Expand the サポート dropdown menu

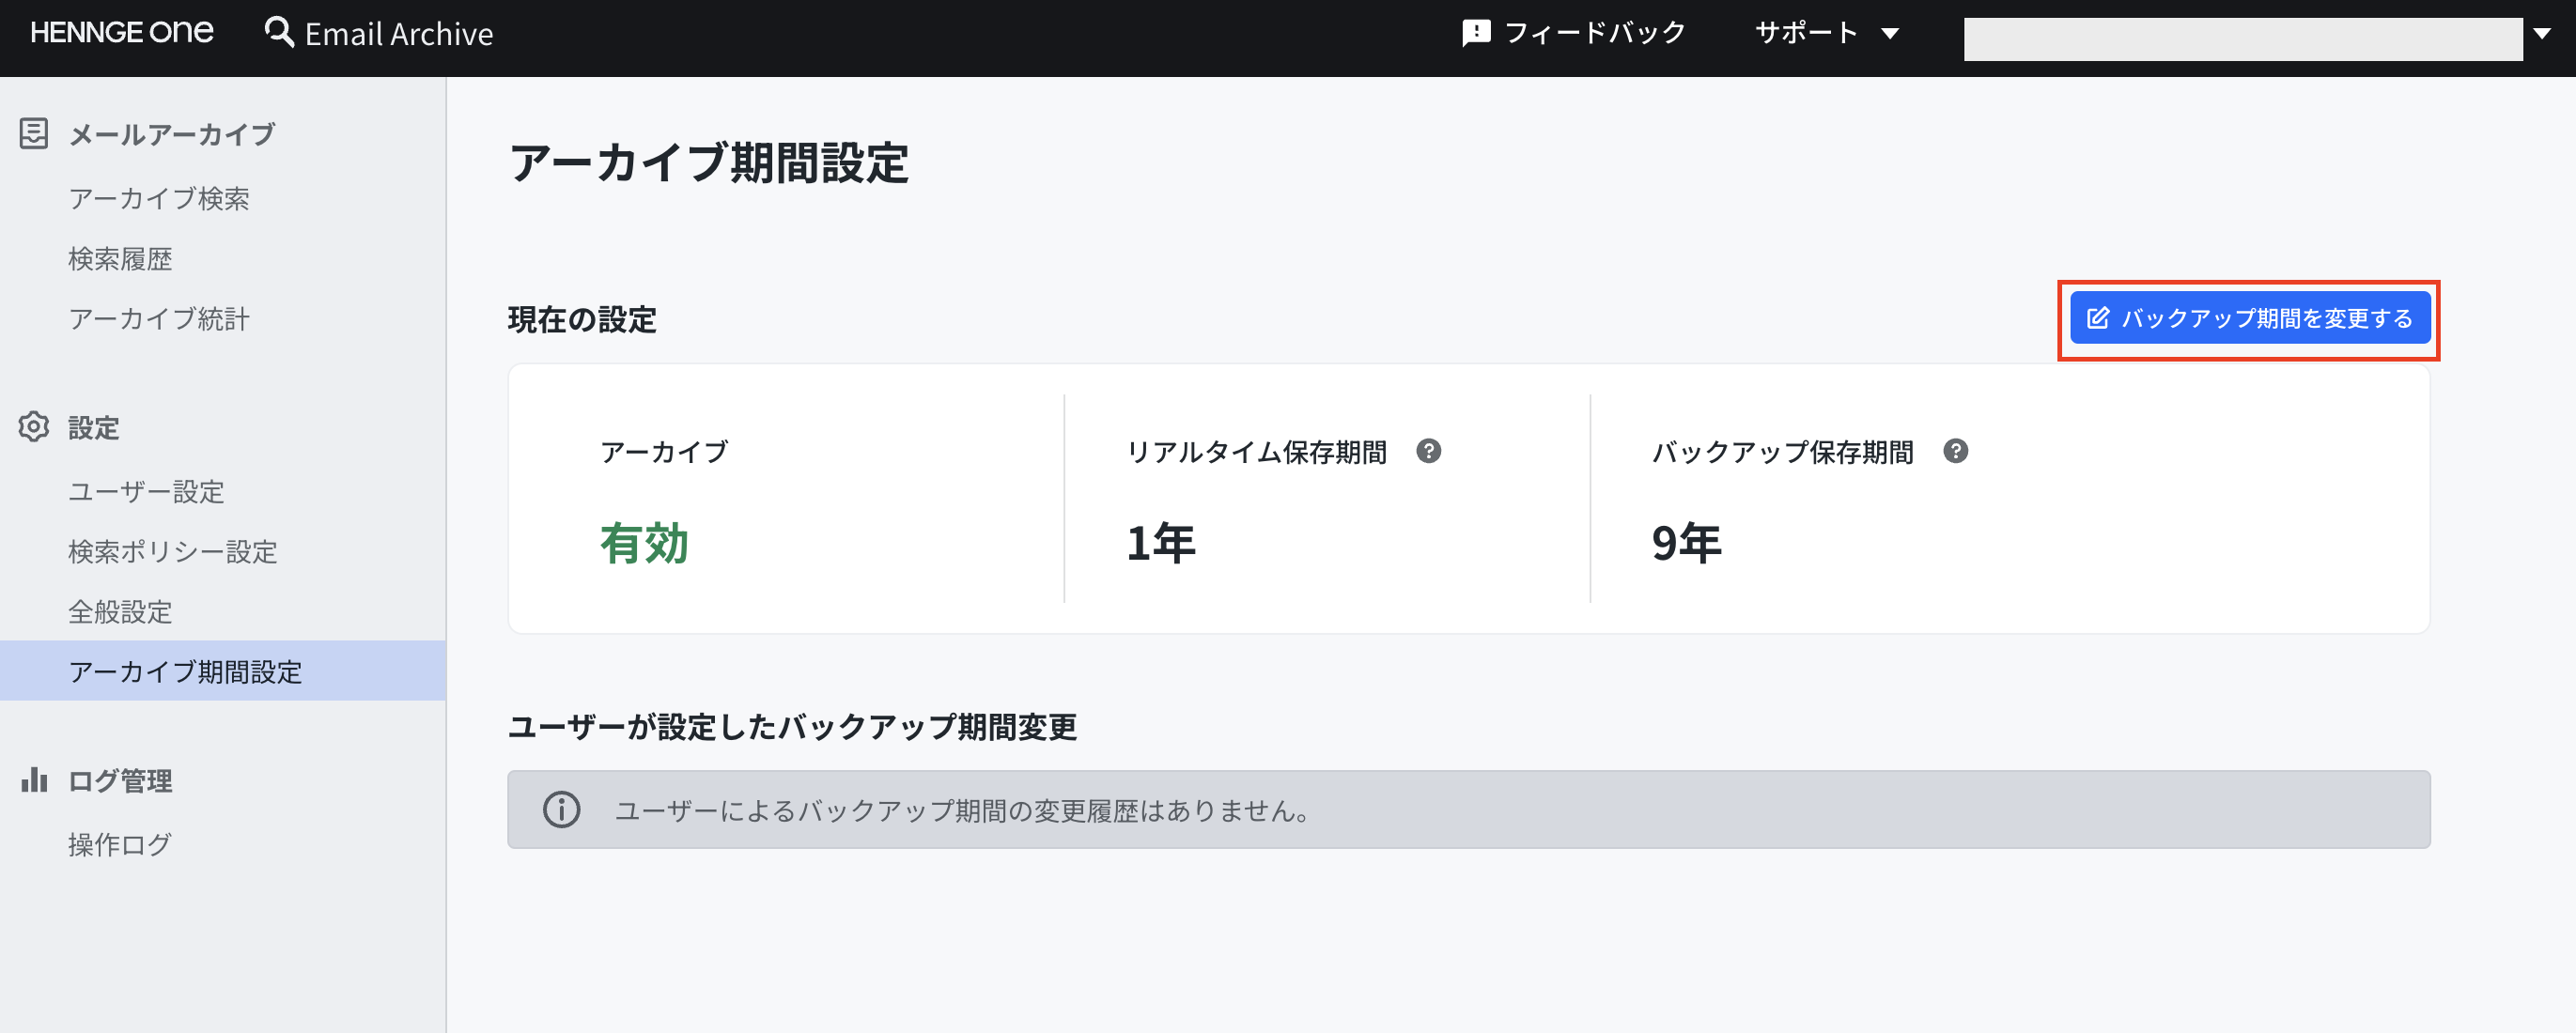click(x=1826, y=33)
